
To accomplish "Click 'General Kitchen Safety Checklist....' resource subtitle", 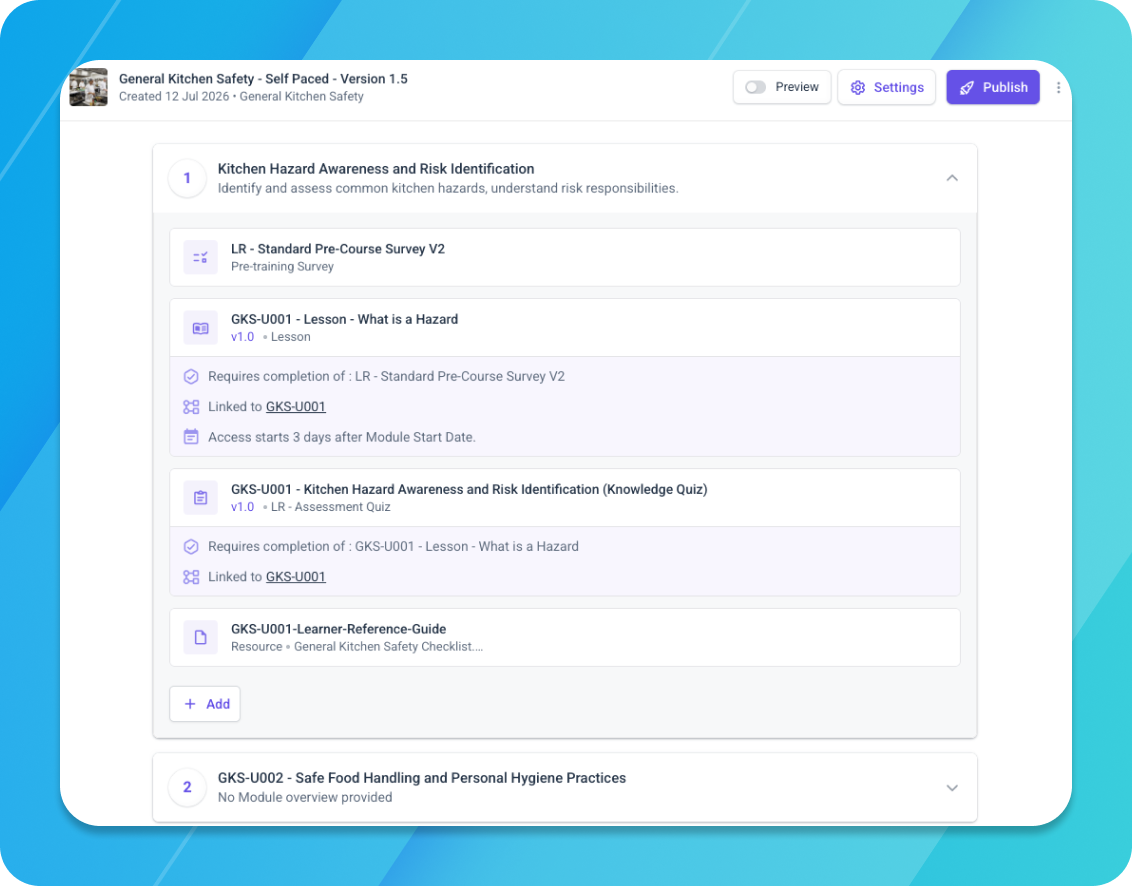I will coord(388,647).
